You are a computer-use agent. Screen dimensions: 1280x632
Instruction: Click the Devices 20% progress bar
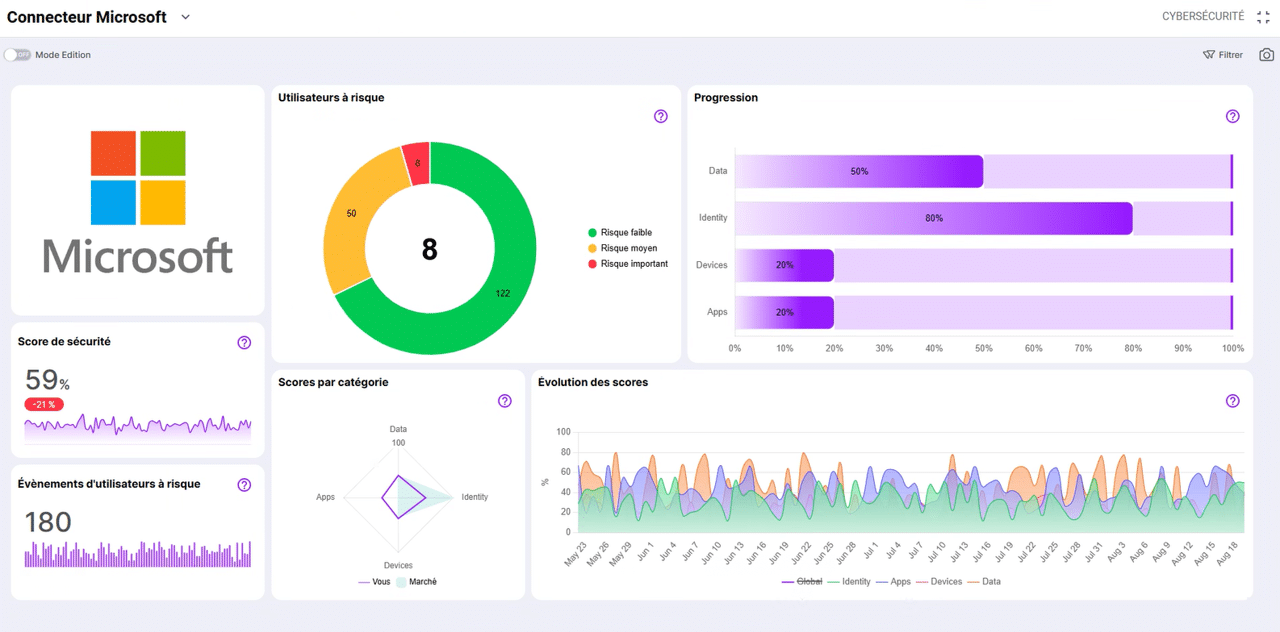click(784, 265)
